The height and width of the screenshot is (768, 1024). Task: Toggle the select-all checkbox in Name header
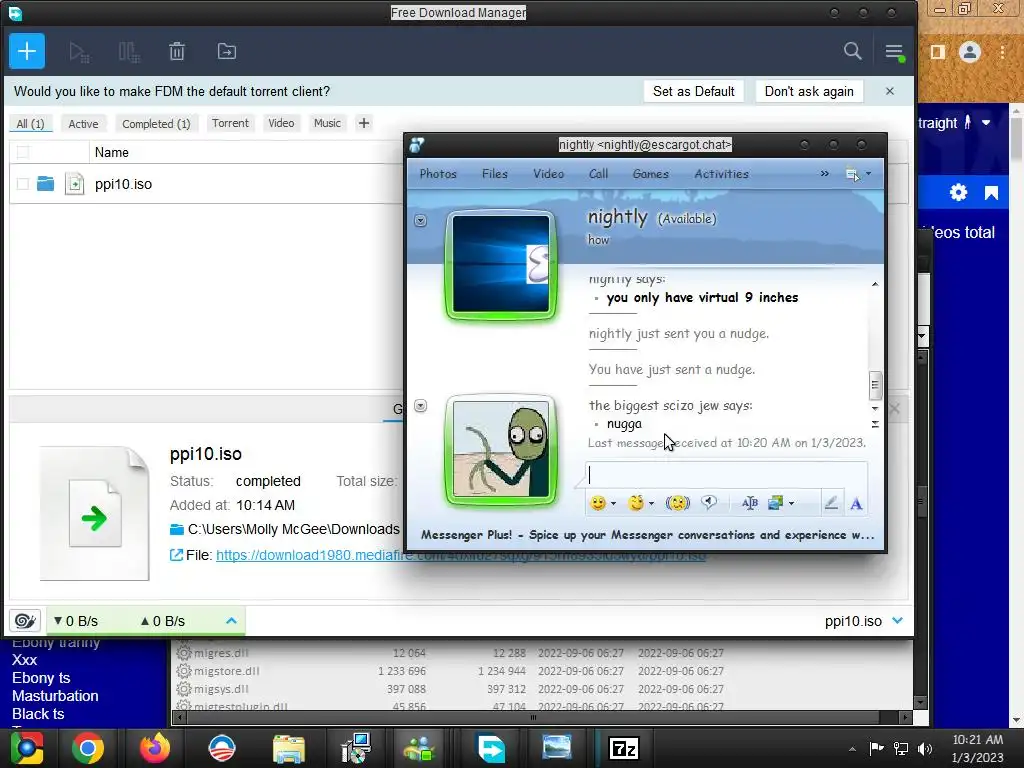point(23,152)
